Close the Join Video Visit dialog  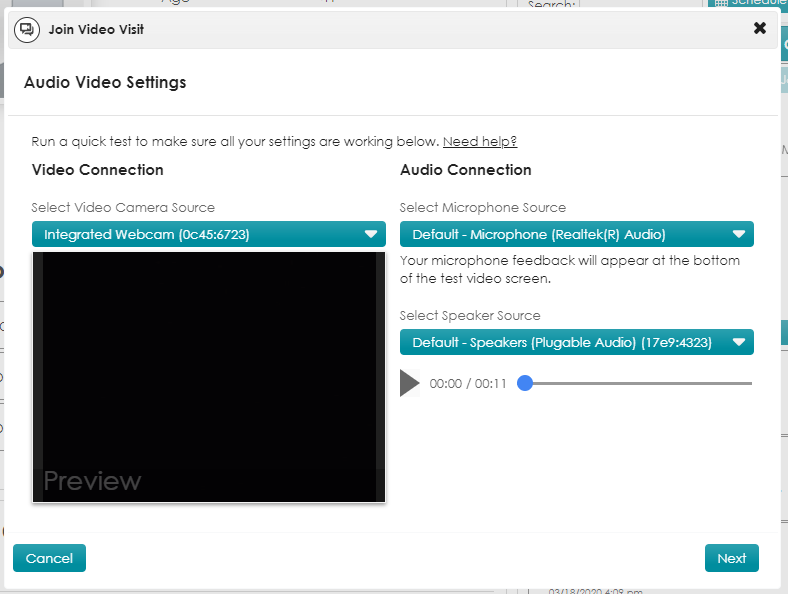[x=759, y=28]
